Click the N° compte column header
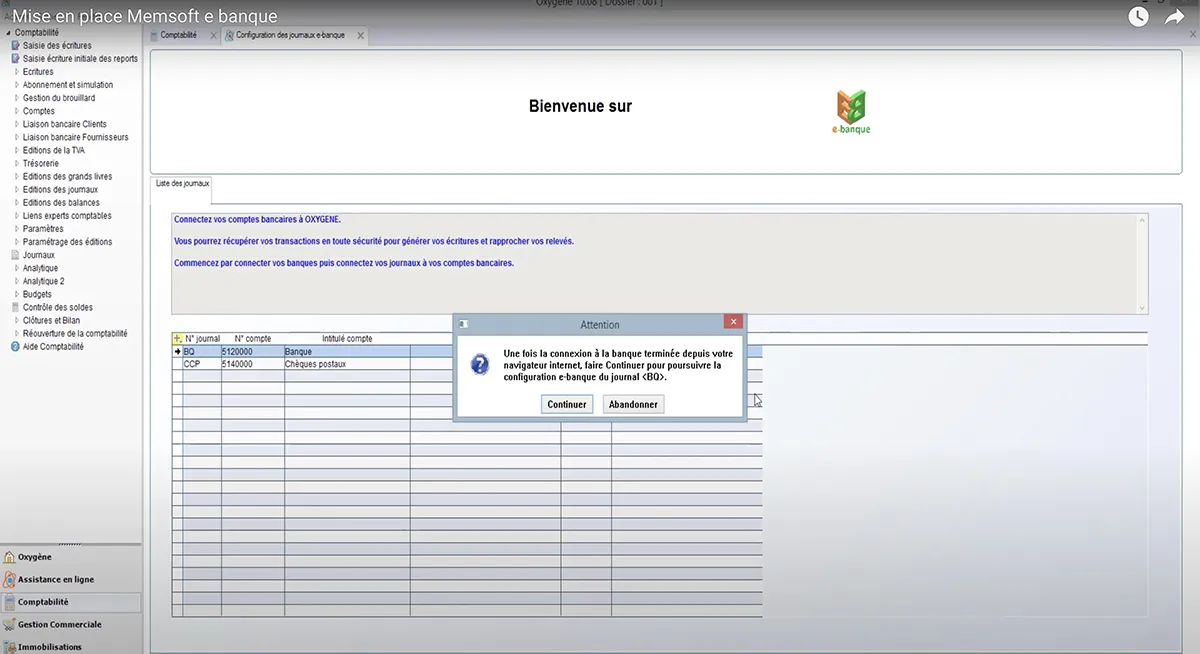The height and width of the screenshot is (654, 1200). click(252, 339)
